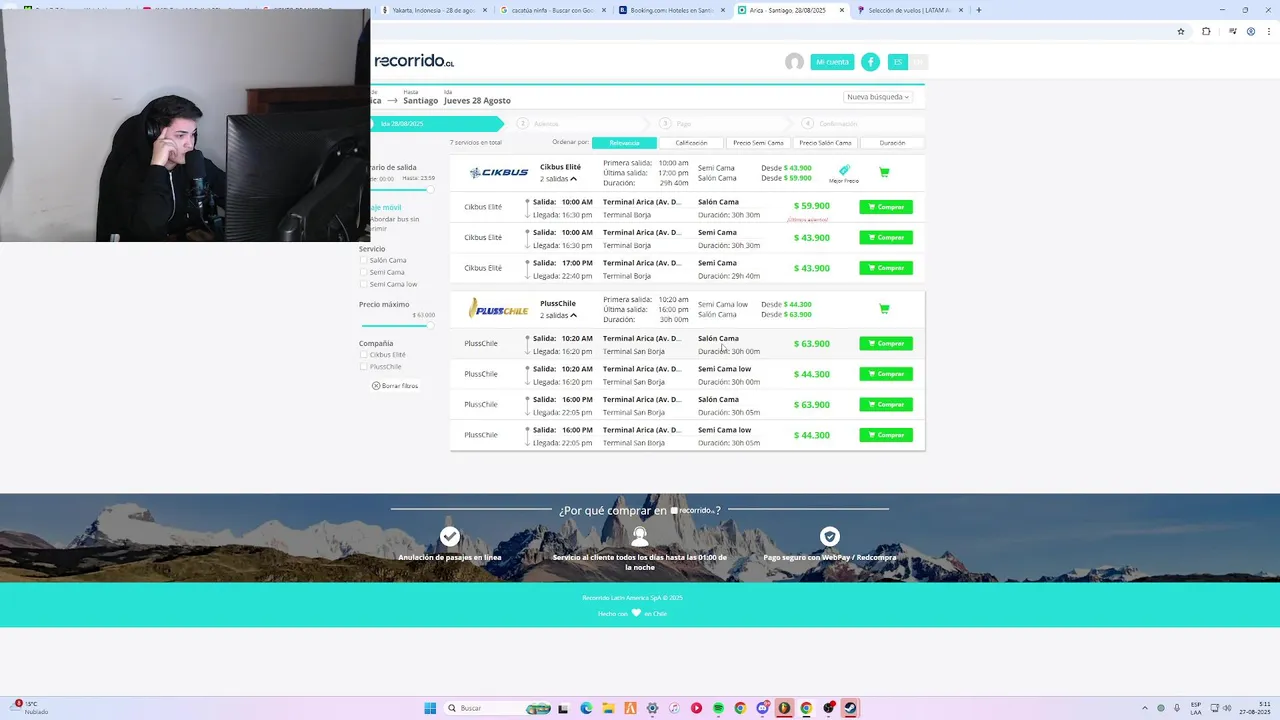The width and height of the screenshot is (1280, 720).
Task: Open clock showing 27-08-2025
Action: (1254, 708)
